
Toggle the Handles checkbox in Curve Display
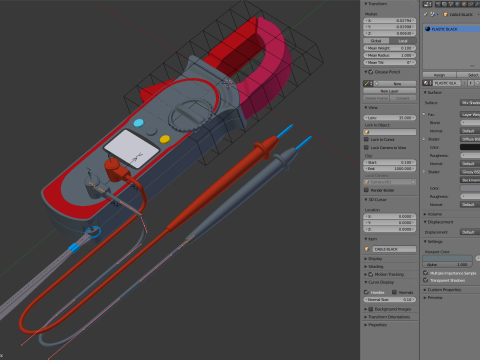[366, 292]
